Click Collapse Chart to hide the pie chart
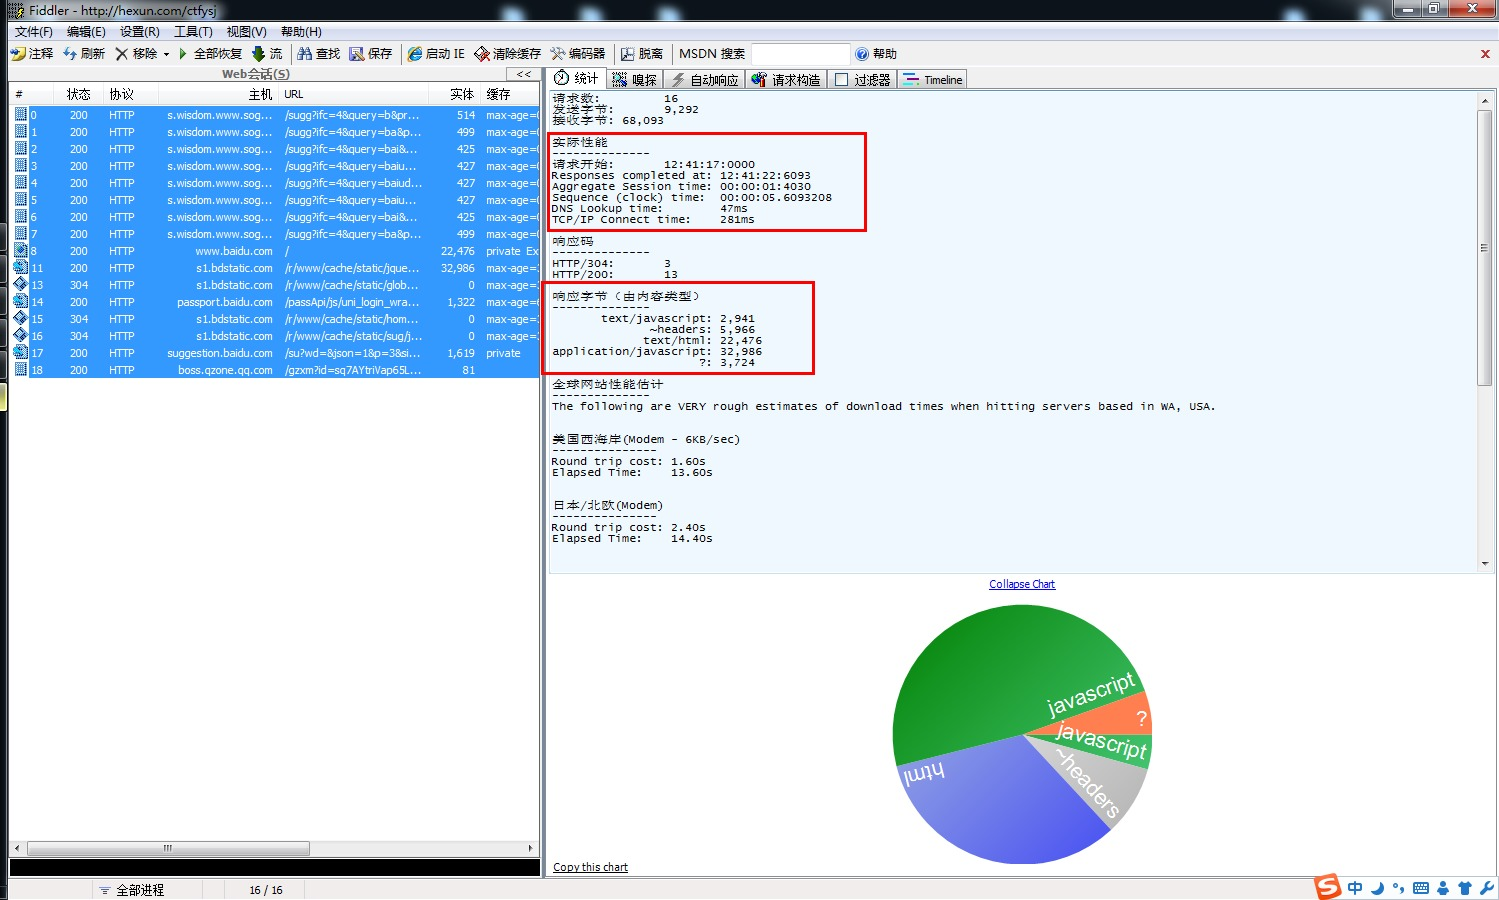This screenshot has height=900, width=1499. [1021, 583]
